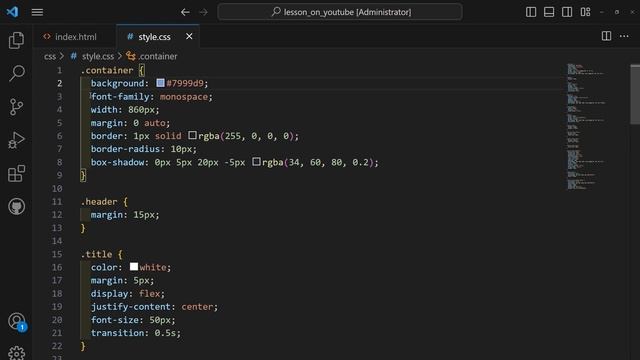640x360 pixels.
Task: Click the minimap code overview
Action: tap(587, 127)
